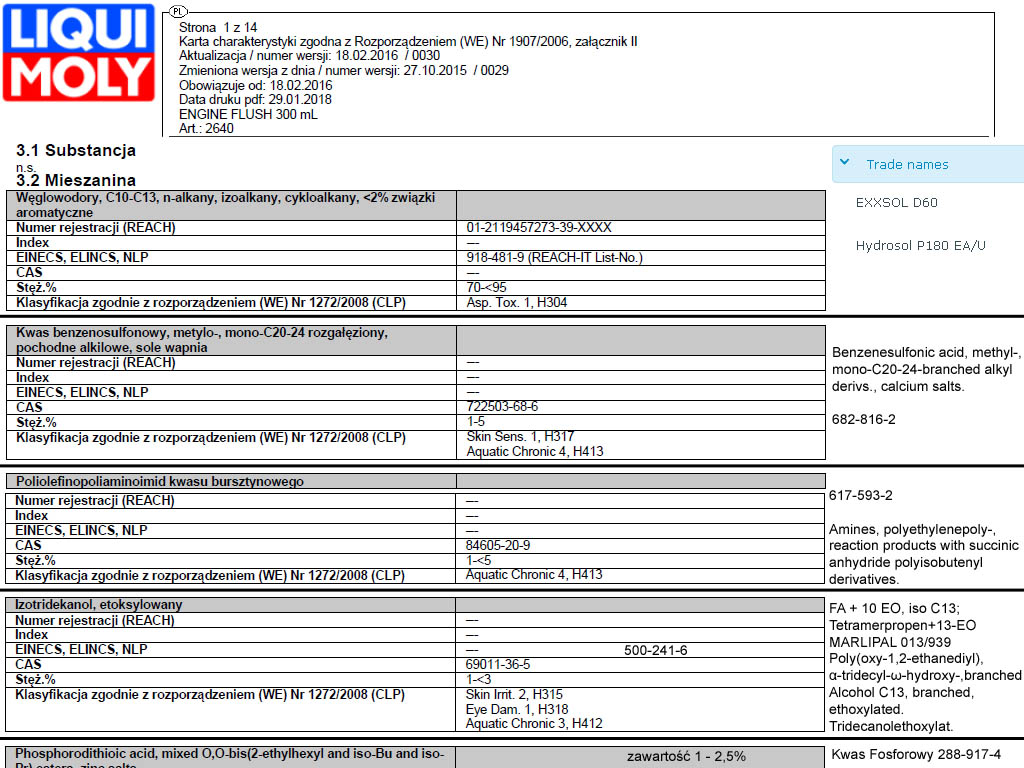Screen dimensions: 1024x768
Task: Click the Izotridekanol, etoksylowany table header
Action: click(x=99, y=605)
